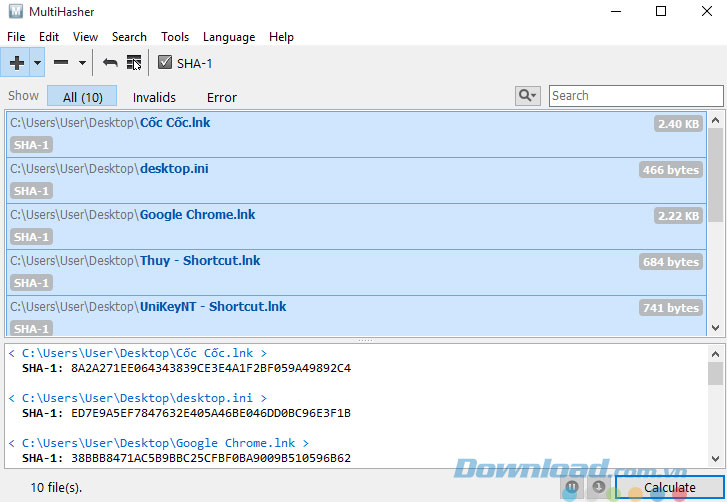
Task: Select the UniKeyNT - Shortcut.lnk file row
Action: [356, 316]
